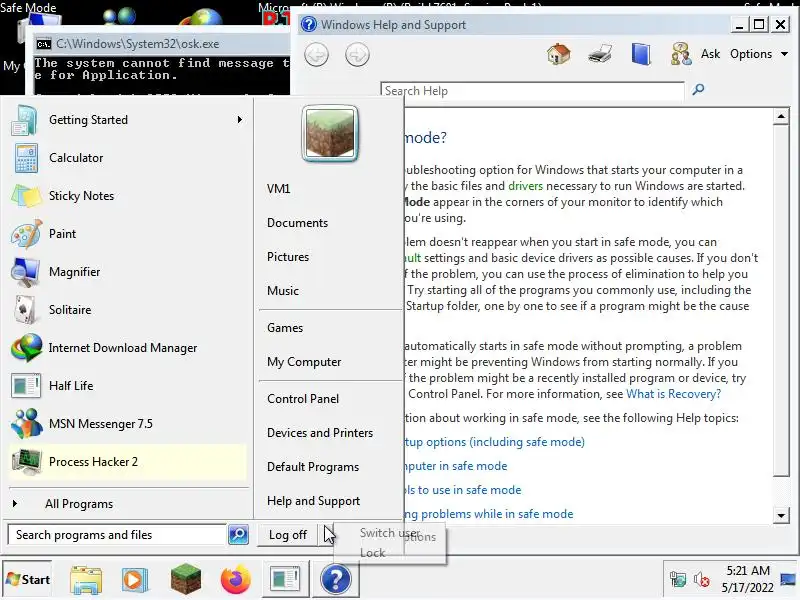Open My Computer

(x=304, y=362)
